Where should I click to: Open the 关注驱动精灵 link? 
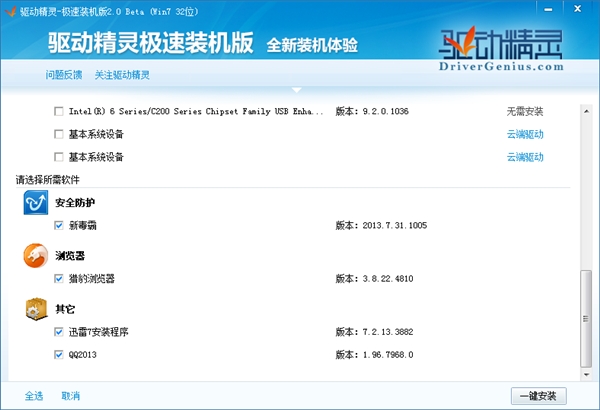(x=122, y=75)
